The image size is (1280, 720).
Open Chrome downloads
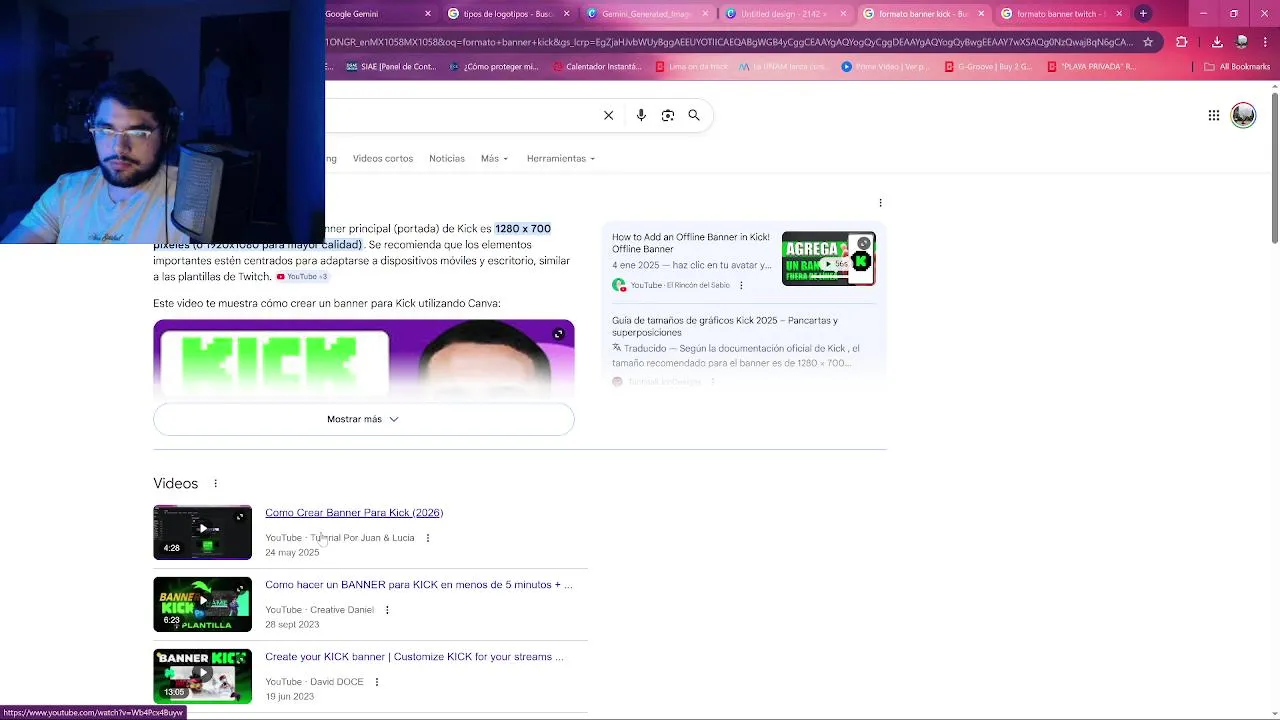click(1217, 42)
